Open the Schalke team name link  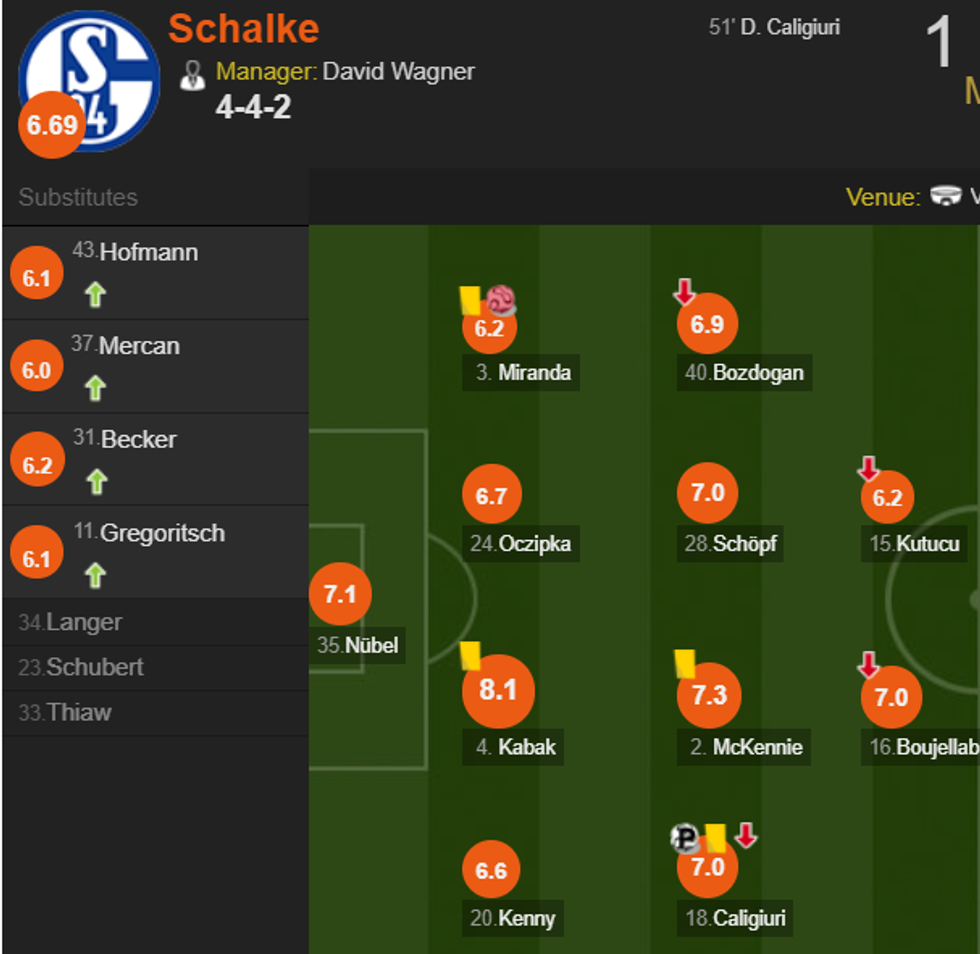243,28
